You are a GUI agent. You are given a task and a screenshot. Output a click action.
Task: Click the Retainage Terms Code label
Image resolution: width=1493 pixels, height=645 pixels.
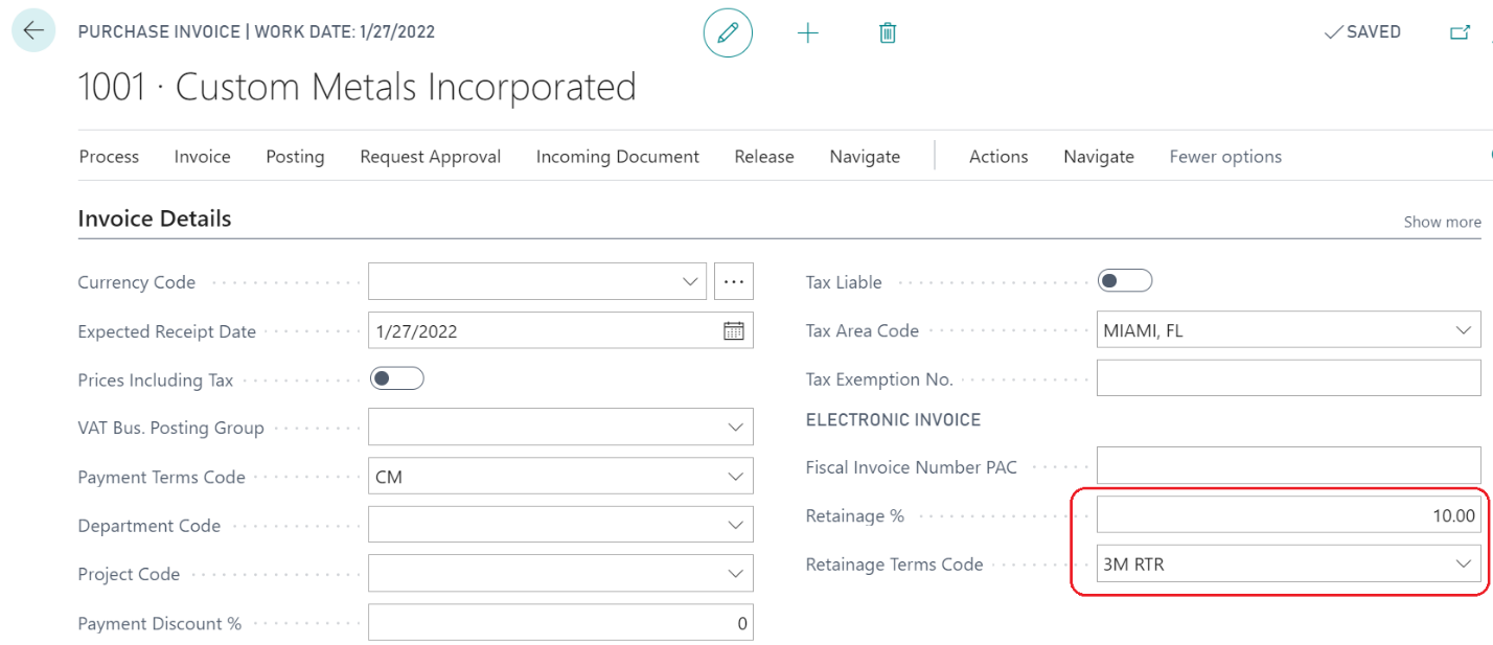pyautogui.click(x=894, y=564)
